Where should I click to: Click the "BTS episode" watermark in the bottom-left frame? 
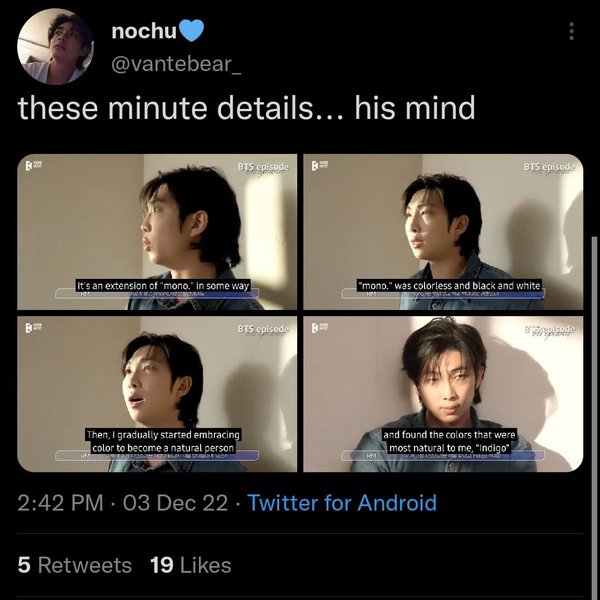(x=264, y=329)
